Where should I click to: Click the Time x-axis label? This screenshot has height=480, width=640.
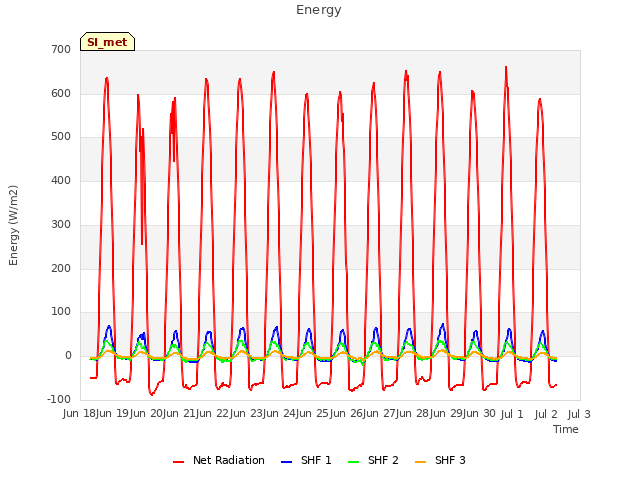[566, 429]
